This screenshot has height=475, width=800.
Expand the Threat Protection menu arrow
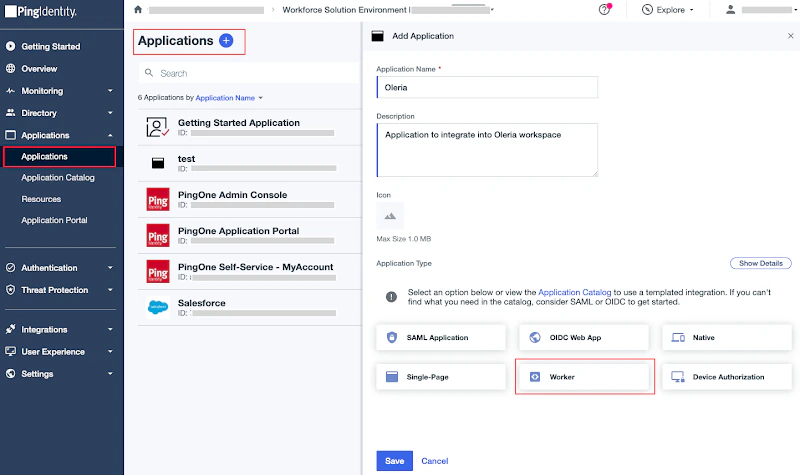tap(110, 290)
